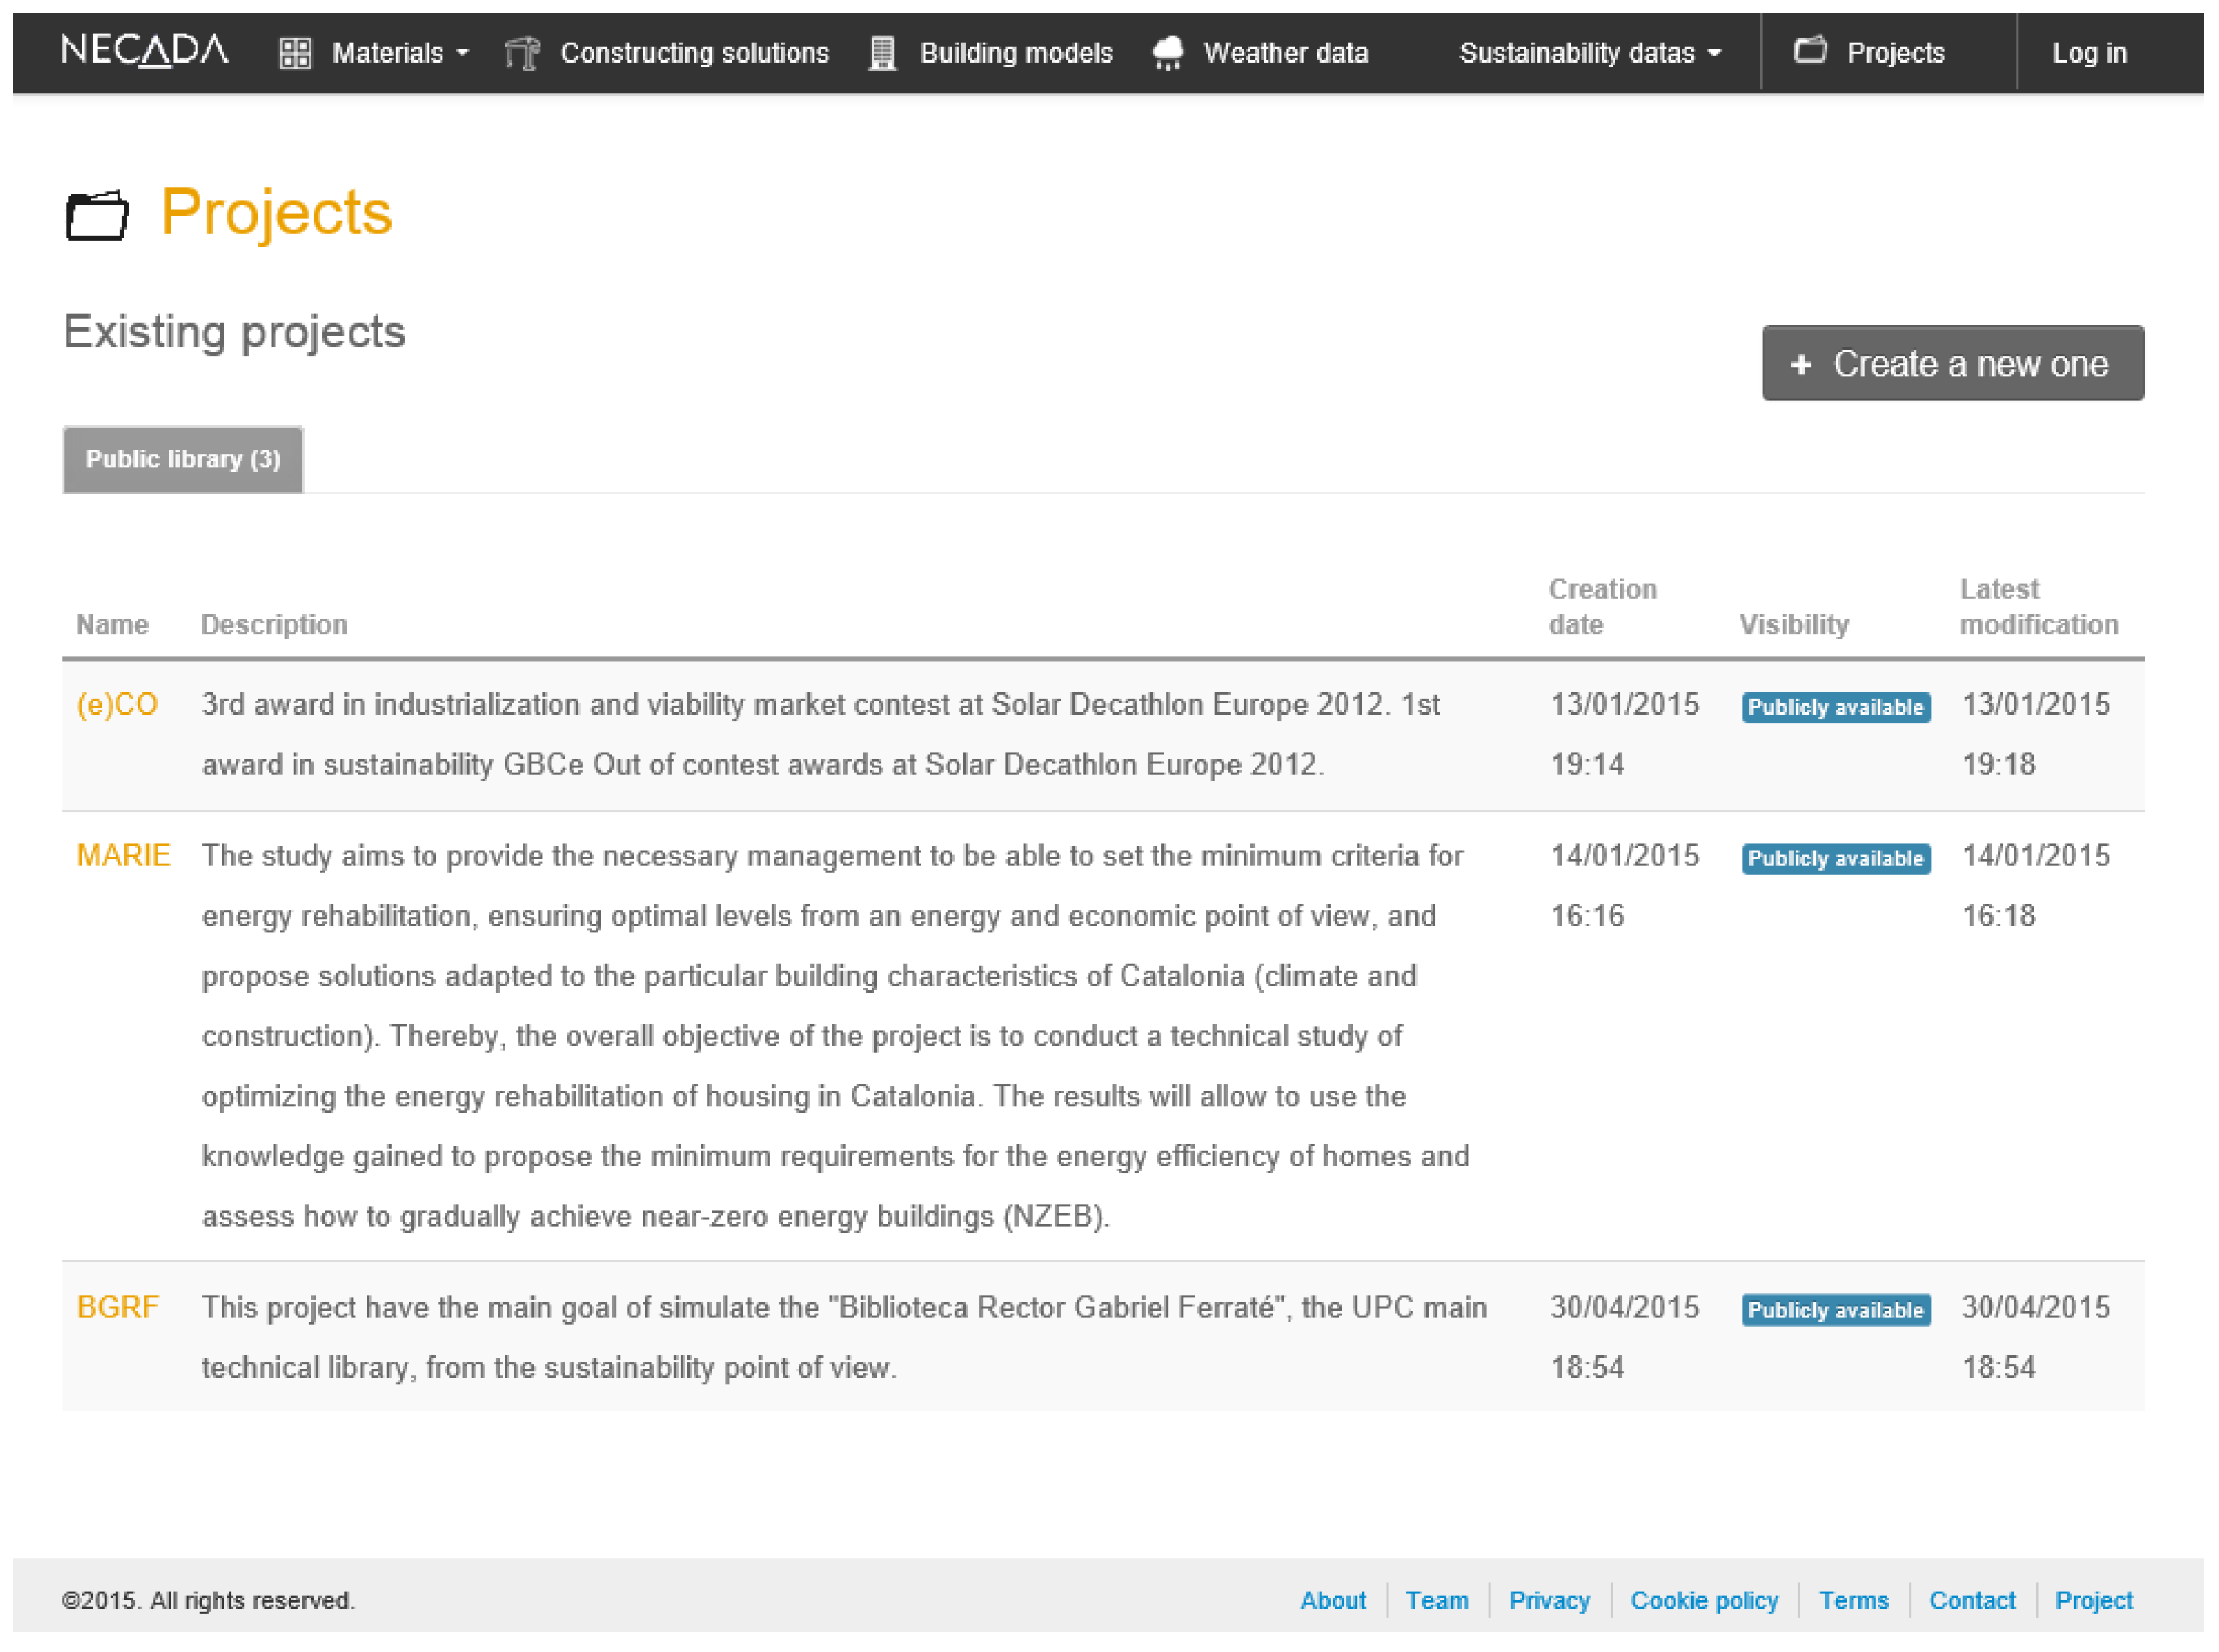Click the Materials grid icon
Image resolution: width=2219 pixels, height=1652 pixels.
point(295,53)
